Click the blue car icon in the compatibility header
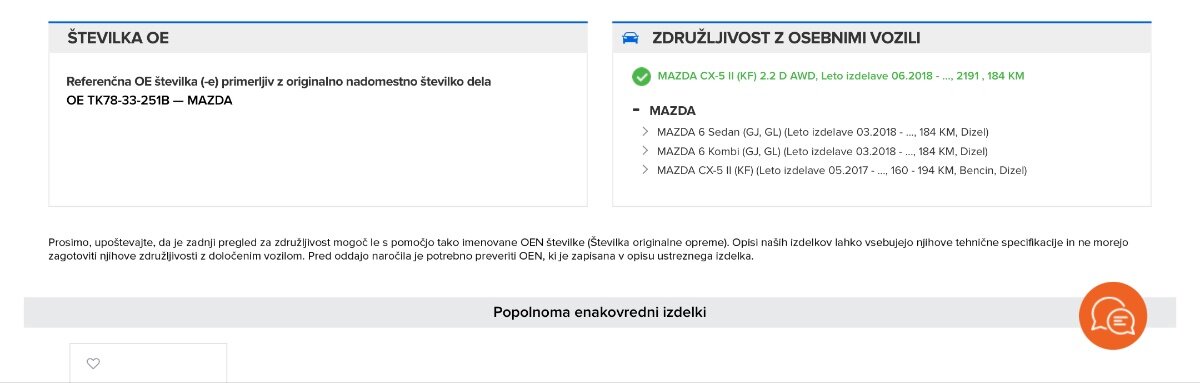Viewport: 1200px width, 383px height. tap(630, 38)
